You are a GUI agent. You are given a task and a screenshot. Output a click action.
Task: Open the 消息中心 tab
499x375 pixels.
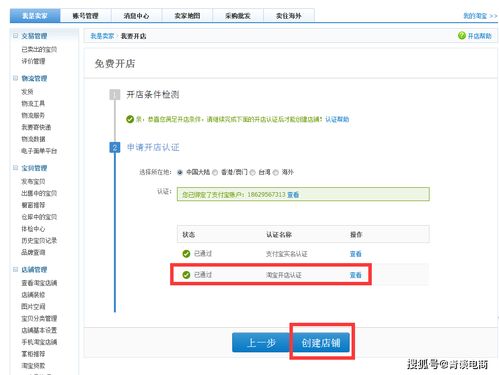click(x=136, y=16)
